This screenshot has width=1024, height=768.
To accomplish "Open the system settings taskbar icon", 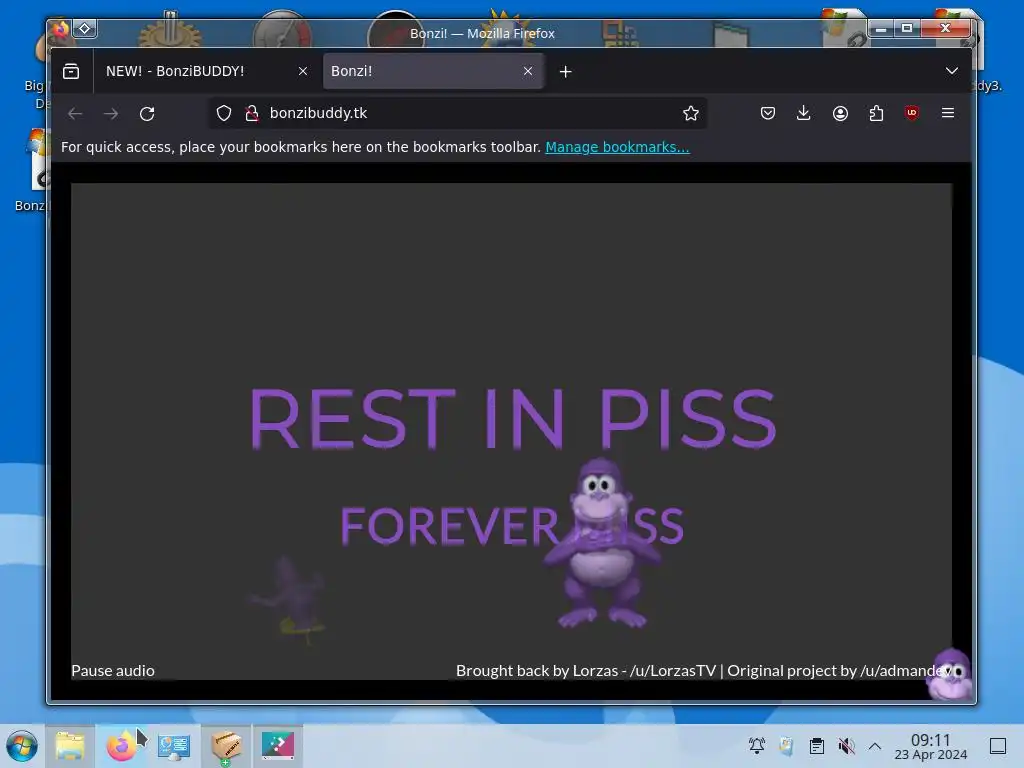I will click(x=174, y=746).
